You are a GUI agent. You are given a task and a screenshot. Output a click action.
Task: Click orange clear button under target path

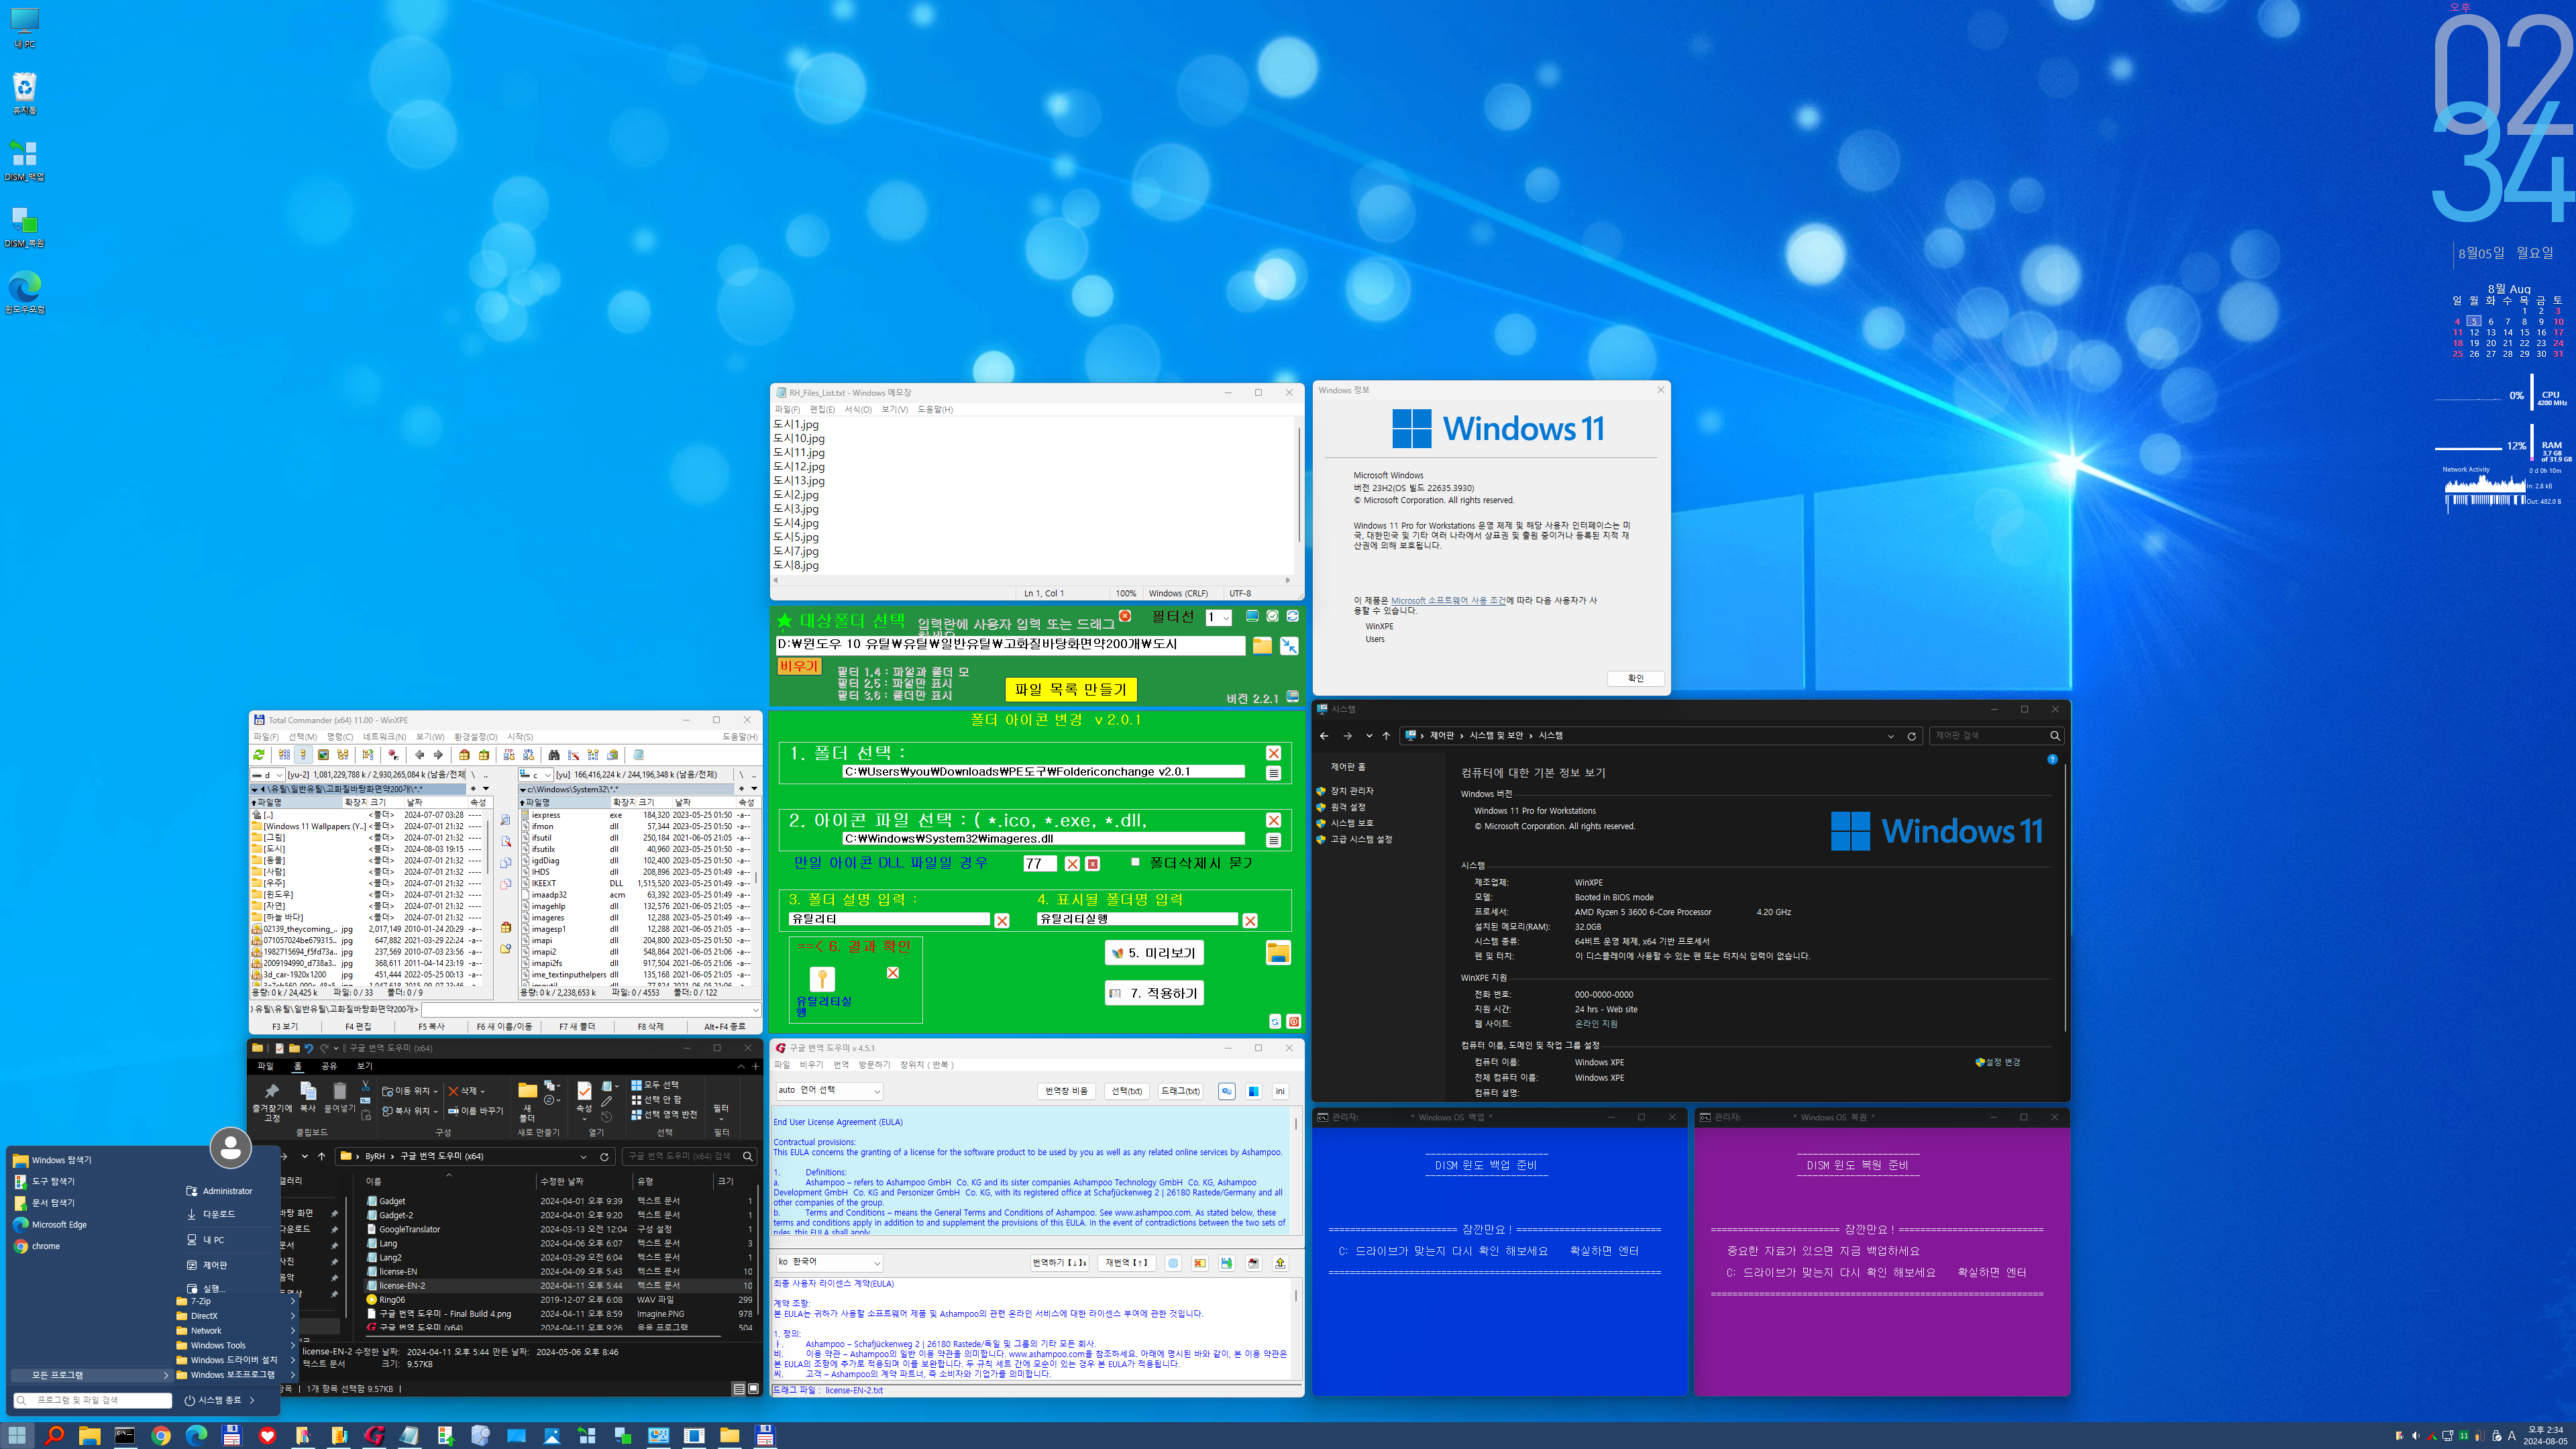point(799,666)
